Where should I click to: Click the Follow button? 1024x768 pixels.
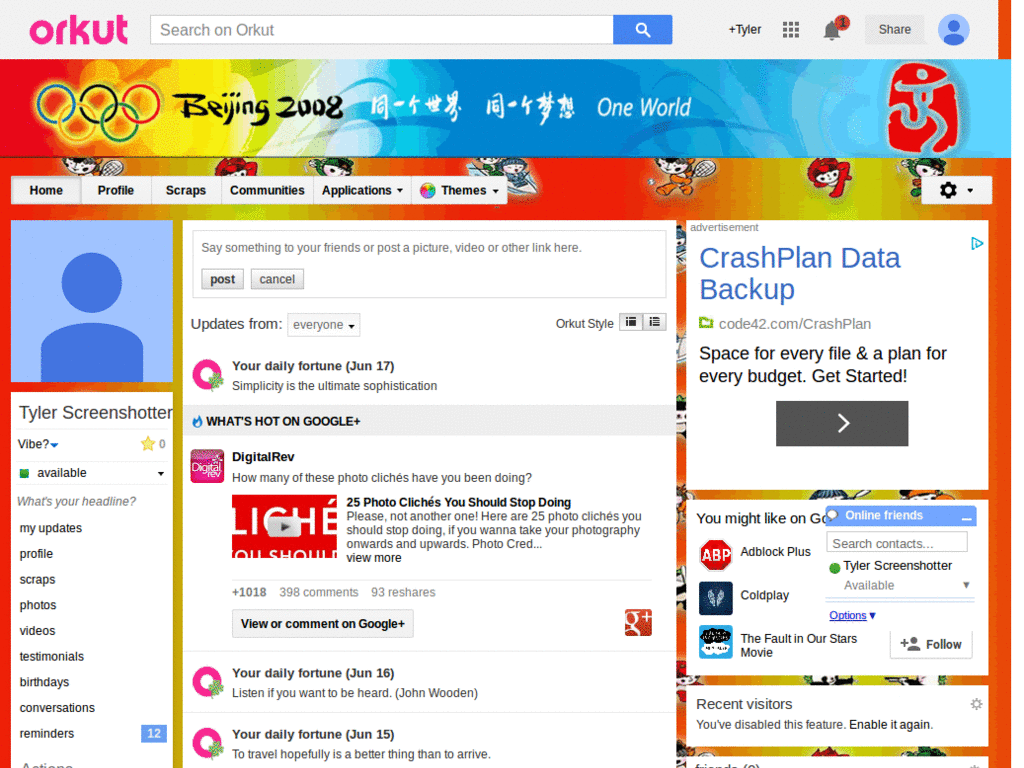click(931, 644)
